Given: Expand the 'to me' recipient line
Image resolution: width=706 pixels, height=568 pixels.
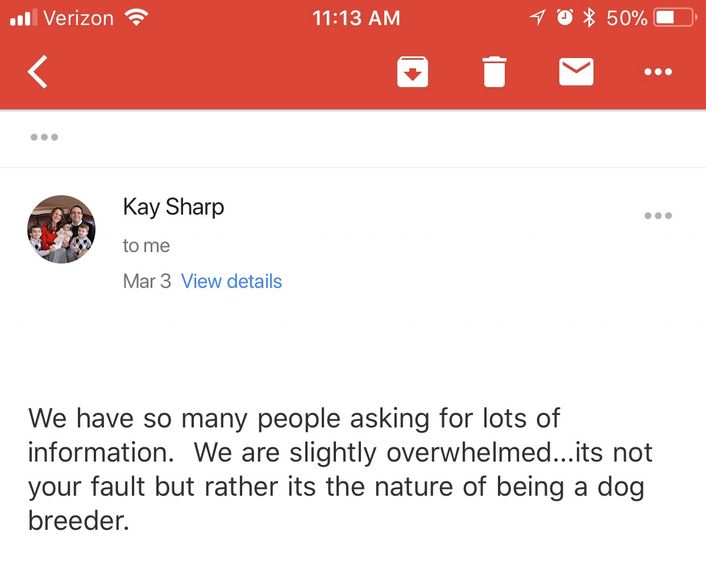Looking at the screenshot, I should [x=146, y=246].
